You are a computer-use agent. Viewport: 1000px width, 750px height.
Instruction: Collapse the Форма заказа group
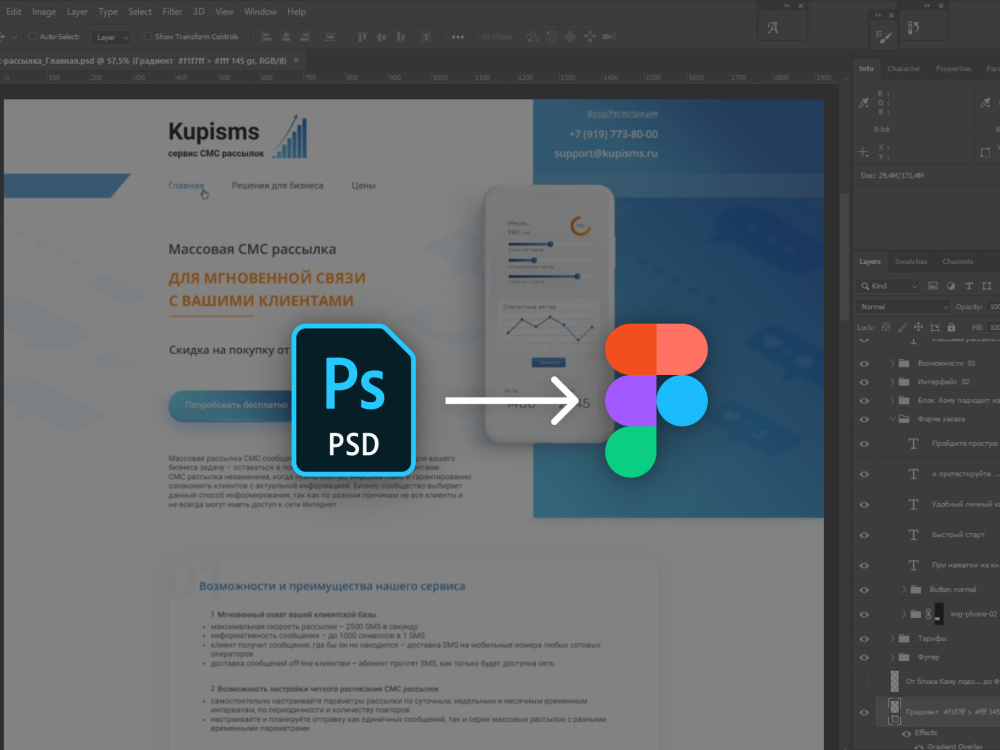point(892,419)
